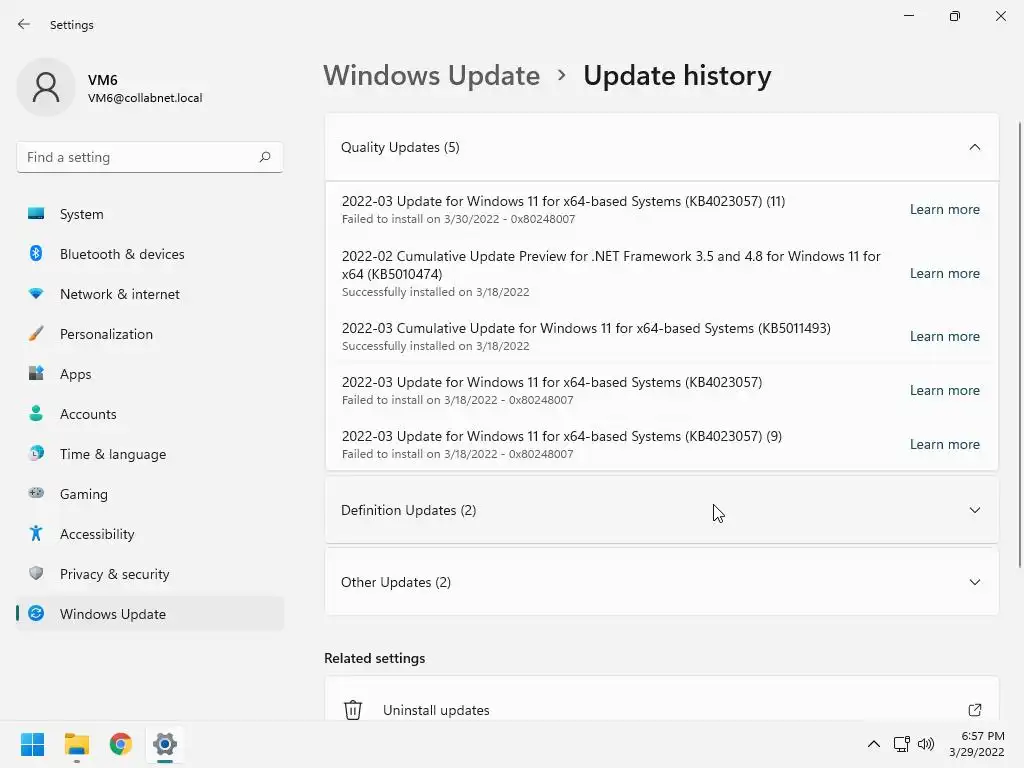
Task: Open the volume speaker tray icon
Action: 926,744
